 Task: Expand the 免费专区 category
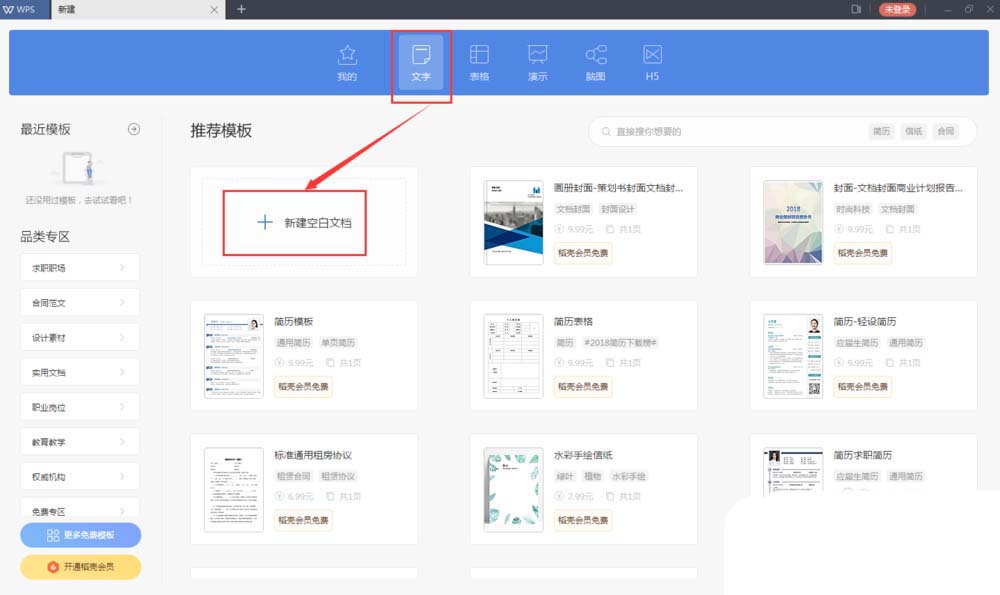(x=79, y=511)
